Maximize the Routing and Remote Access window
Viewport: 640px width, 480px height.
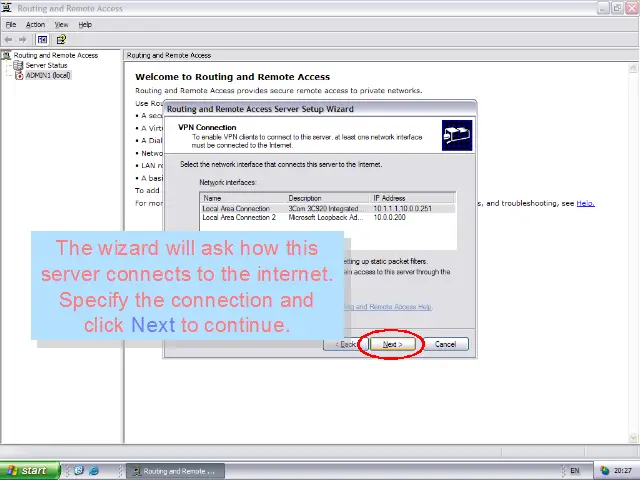coord(617,8)
